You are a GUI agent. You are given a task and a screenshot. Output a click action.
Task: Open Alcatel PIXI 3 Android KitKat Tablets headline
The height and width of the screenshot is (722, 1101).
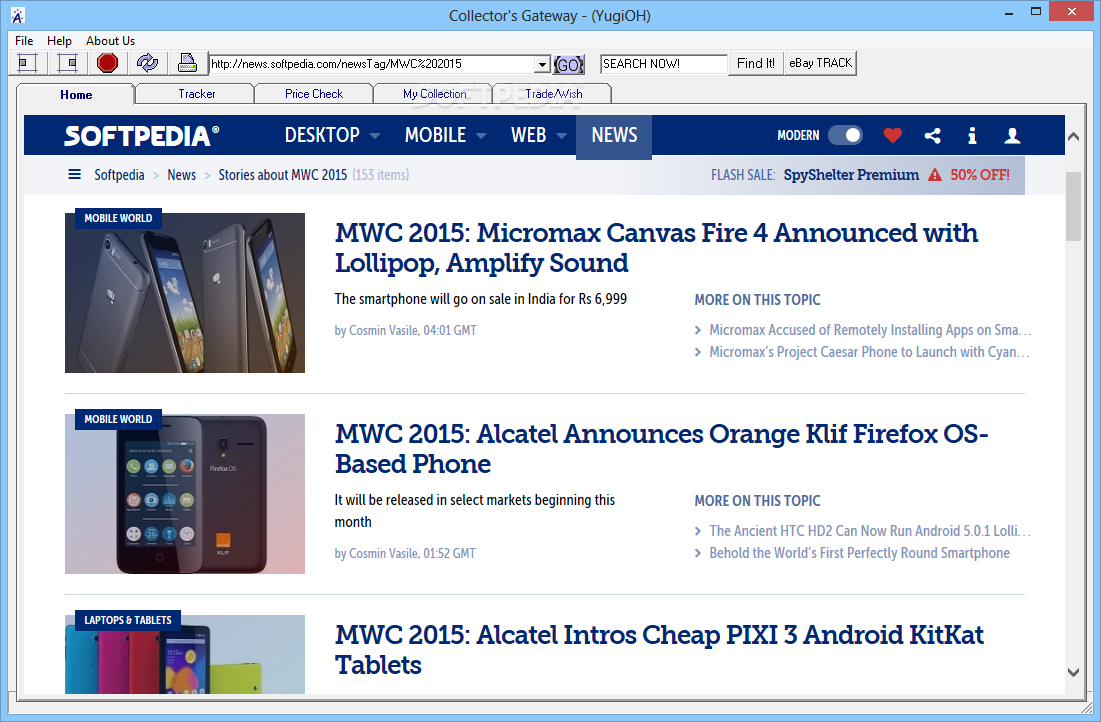click(659, 650)
